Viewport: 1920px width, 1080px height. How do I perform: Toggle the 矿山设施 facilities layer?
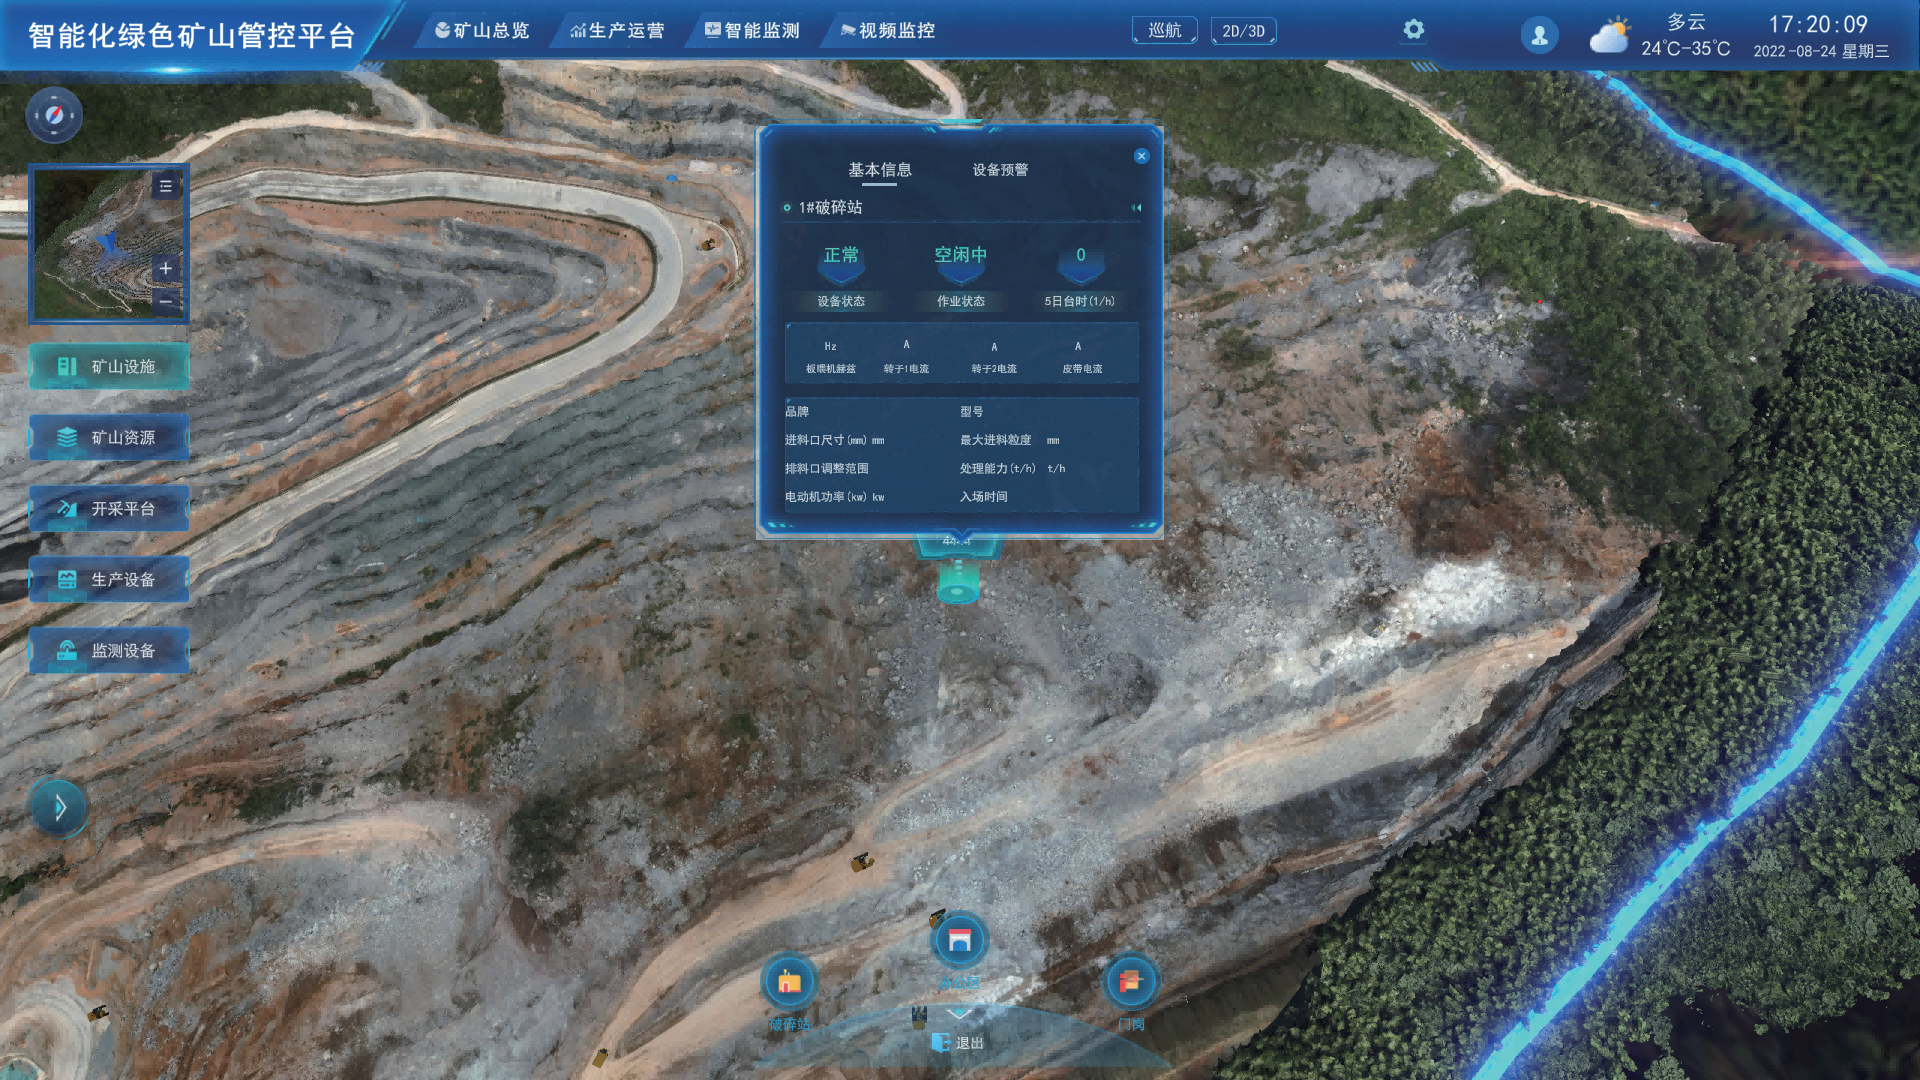(x=109, y=367)
